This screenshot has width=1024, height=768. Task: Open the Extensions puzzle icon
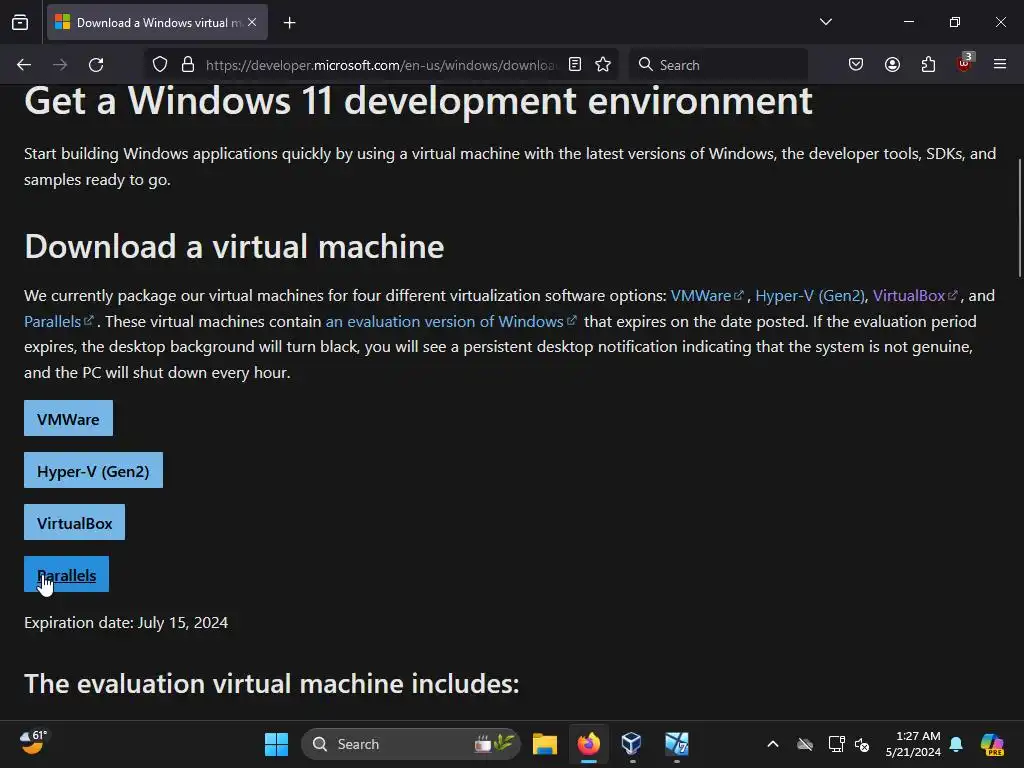(928, 65)
